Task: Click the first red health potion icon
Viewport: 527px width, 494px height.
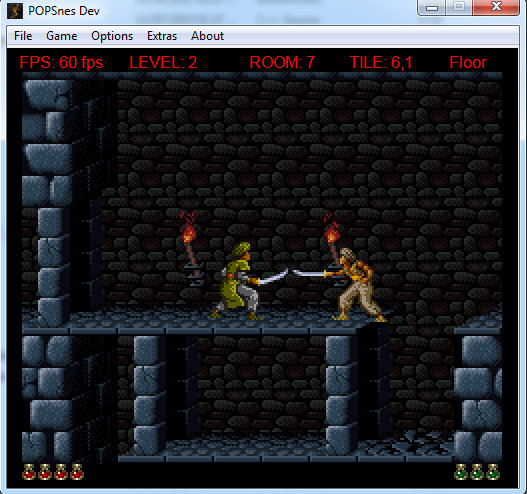Action: tap(29, 471)
